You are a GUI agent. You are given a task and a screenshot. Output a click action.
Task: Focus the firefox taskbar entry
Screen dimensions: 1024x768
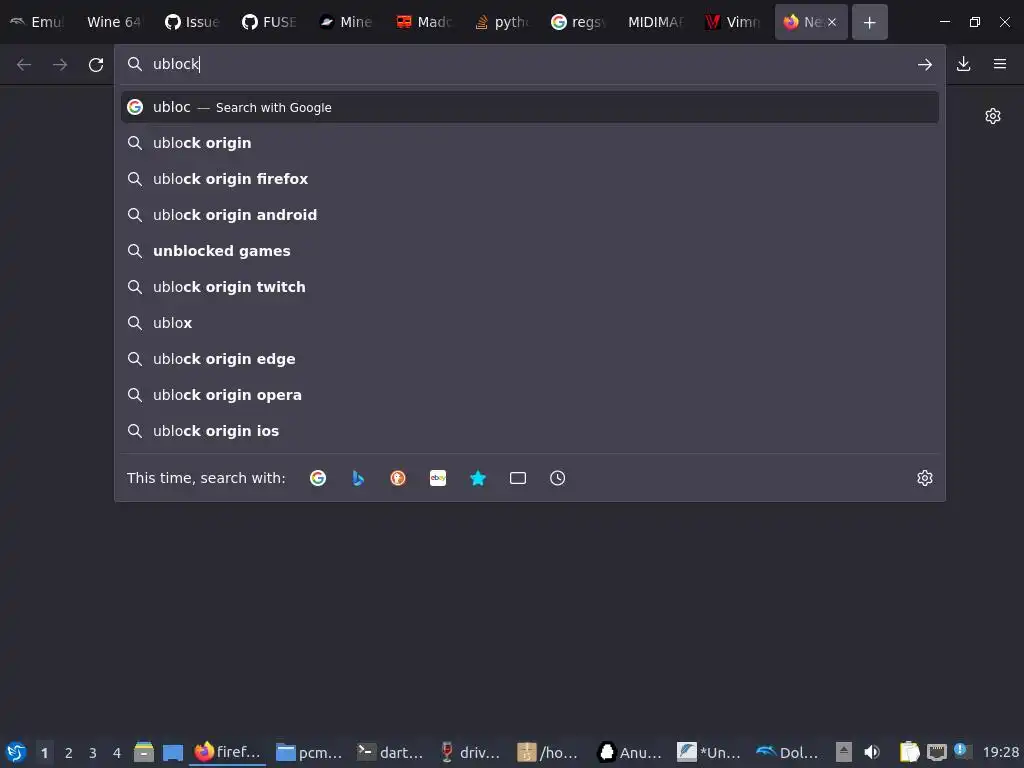[227, 752]
